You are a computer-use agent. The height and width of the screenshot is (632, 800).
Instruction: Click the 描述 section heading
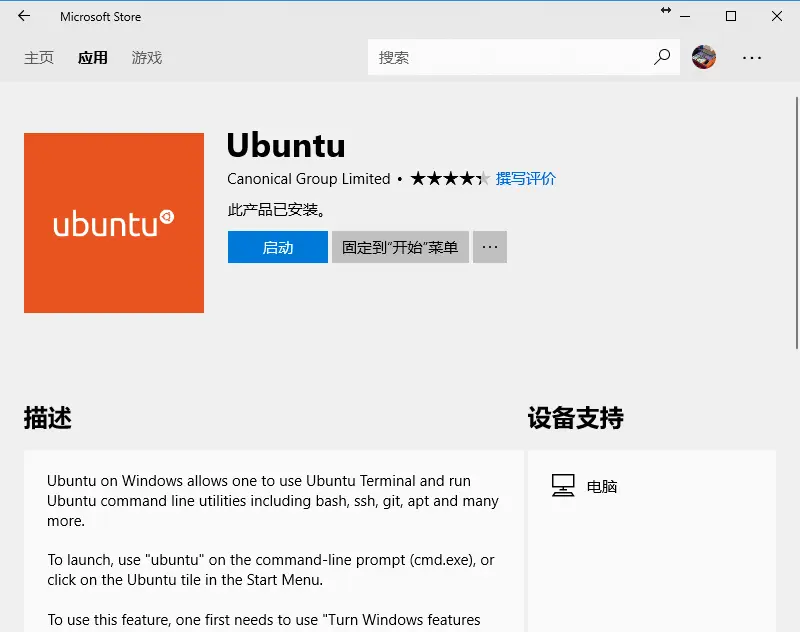[47, 418]
